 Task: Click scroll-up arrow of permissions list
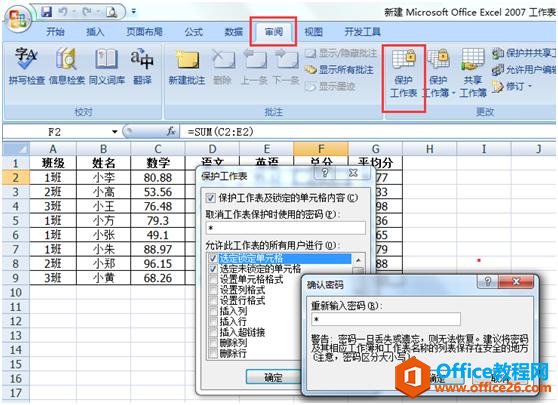[x=358, y=260]
